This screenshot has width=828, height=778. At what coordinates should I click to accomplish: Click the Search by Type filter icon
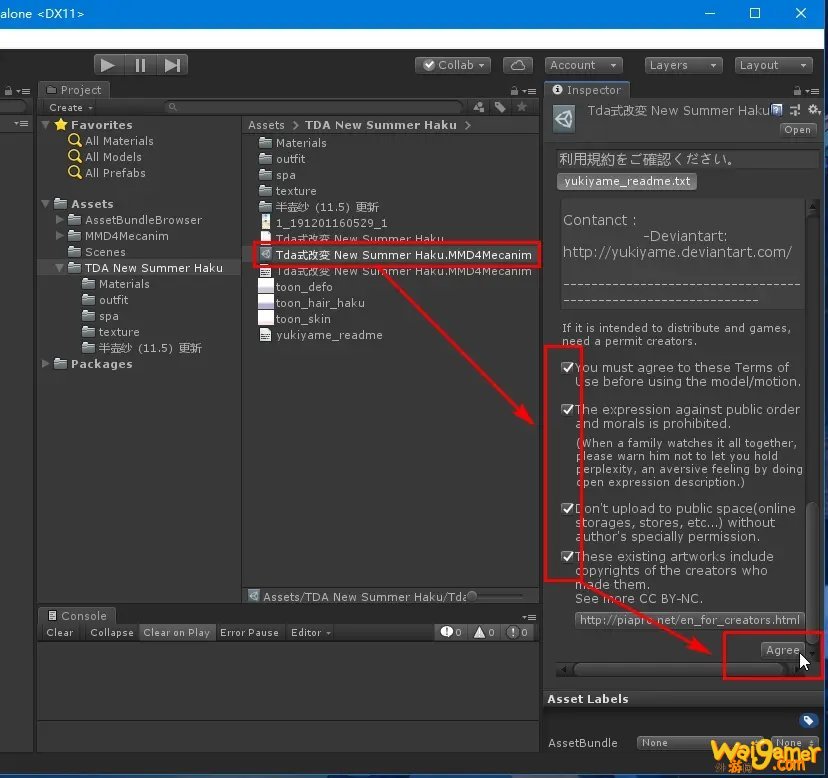point(479,107)
